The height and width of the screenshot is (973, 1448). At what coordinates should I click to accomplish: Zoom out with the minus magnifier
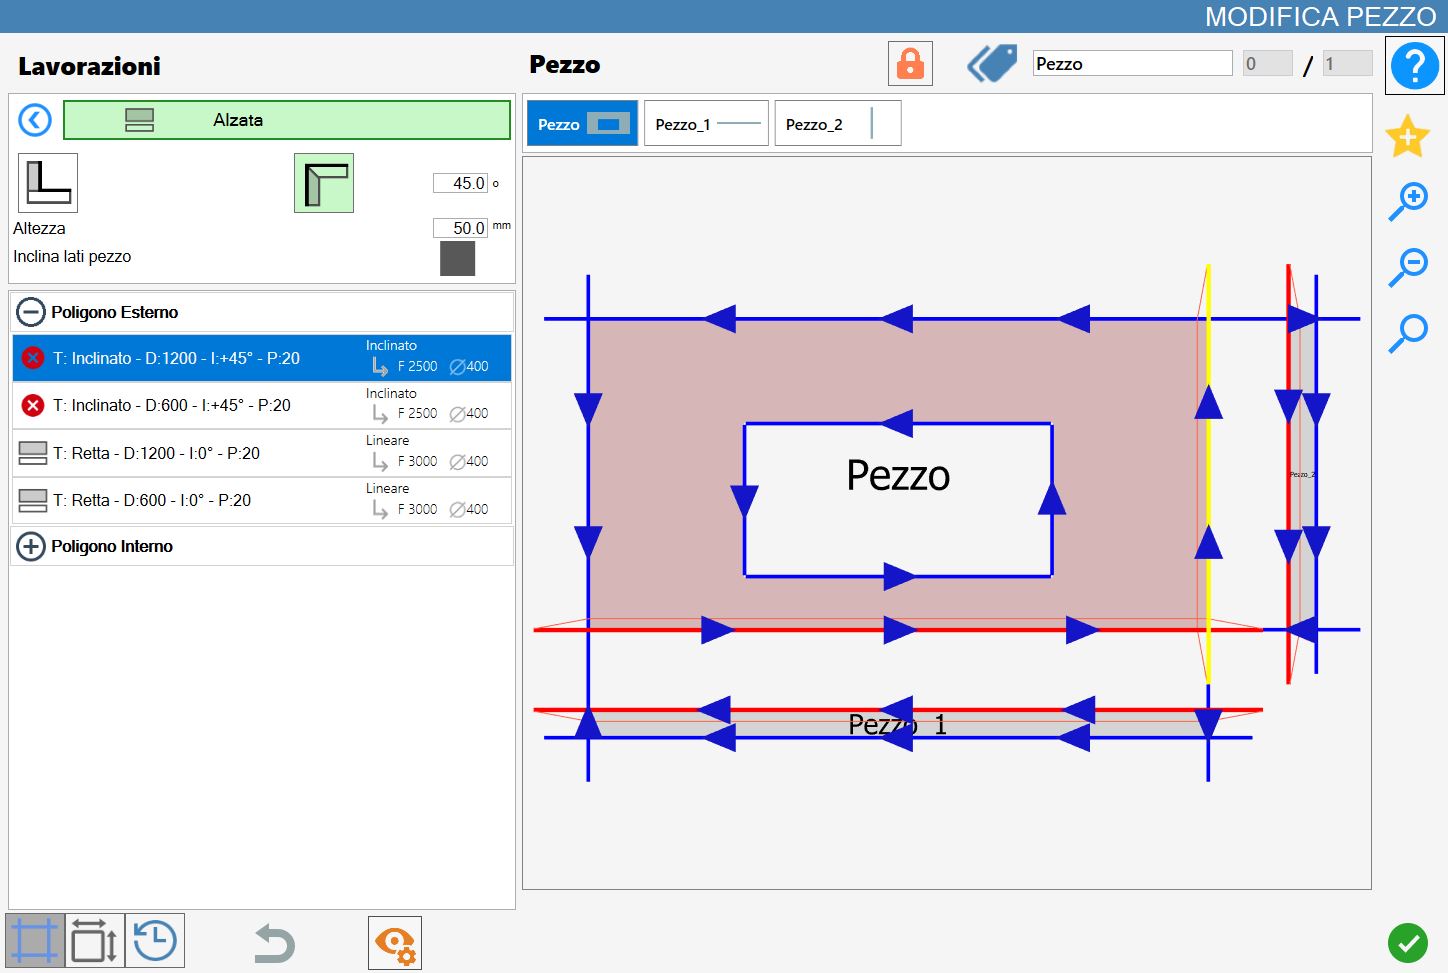click(x=1408, y=267)
